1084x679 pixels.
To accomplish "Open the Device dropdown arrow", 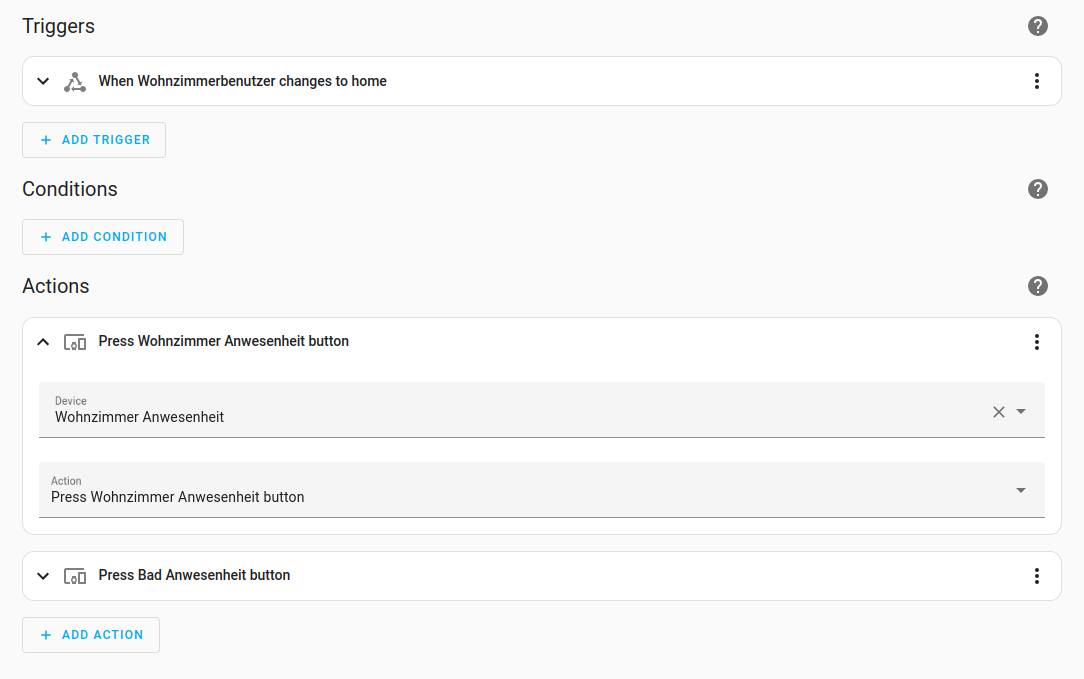I will point(1021,411).
